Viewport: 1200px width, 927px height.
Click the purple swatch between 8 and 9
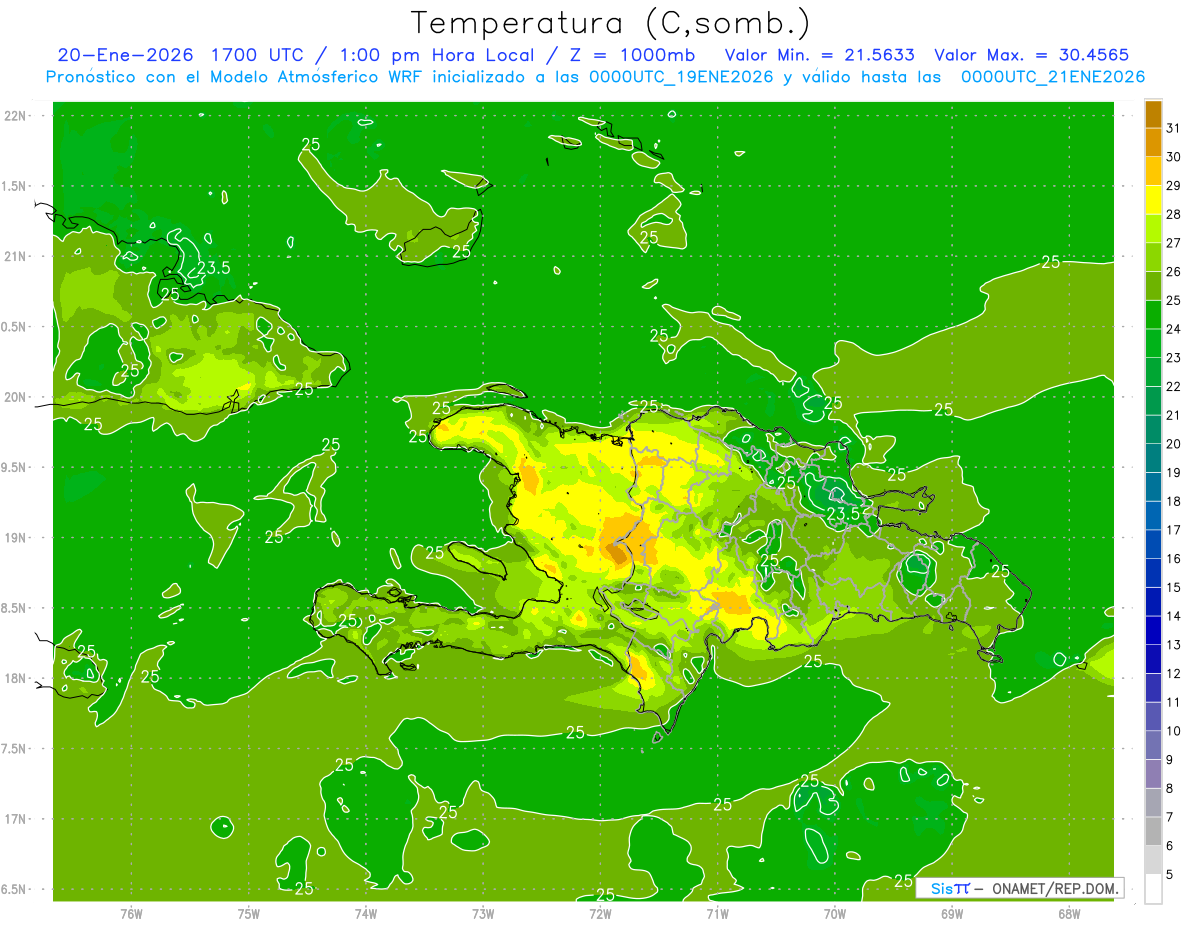1153,774
